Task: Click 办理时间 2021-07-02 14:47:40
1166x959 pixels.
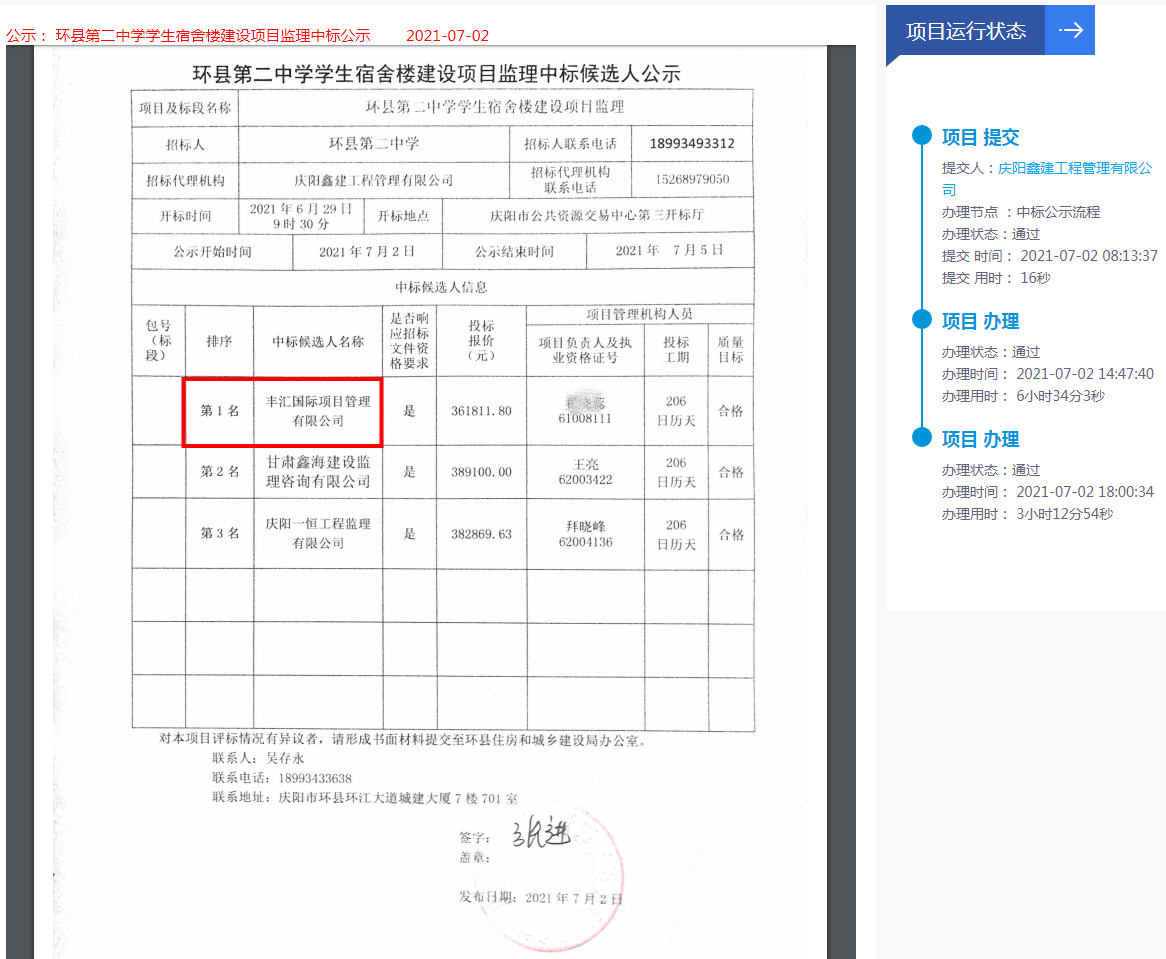Action: click(x=1048, y=374)
